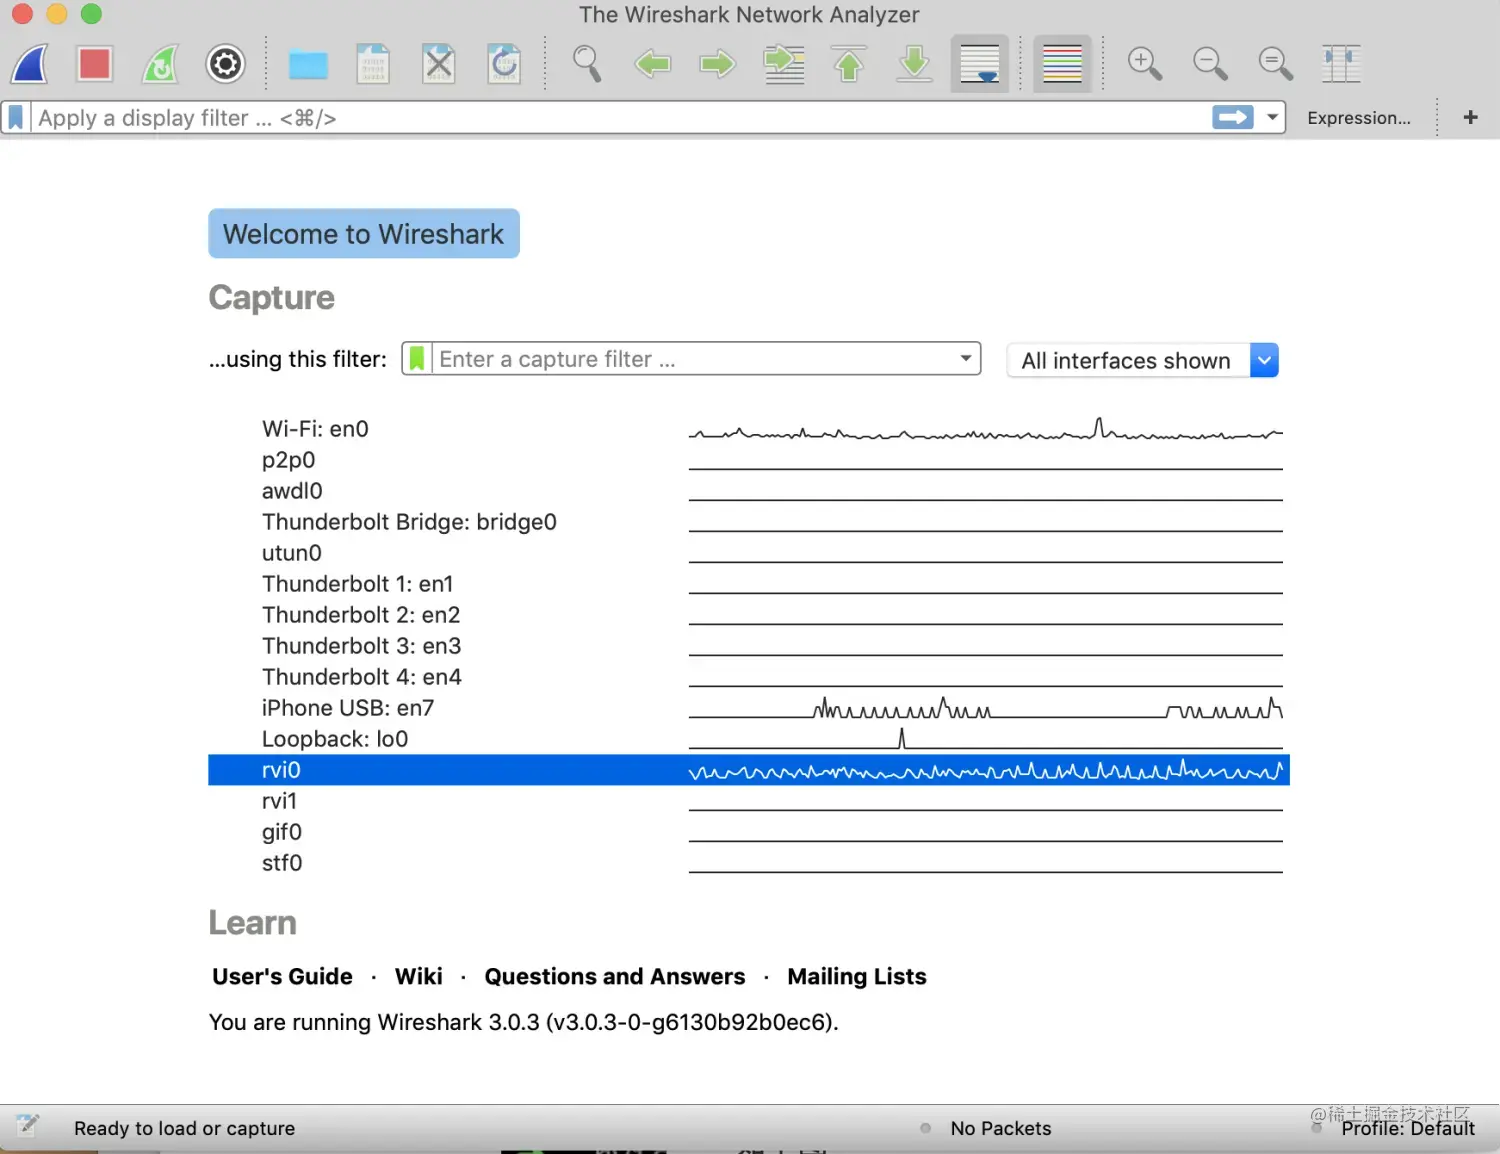Find a packet with magnifier icon
Screen dimensions: 1500x1154
pos(587,64)
